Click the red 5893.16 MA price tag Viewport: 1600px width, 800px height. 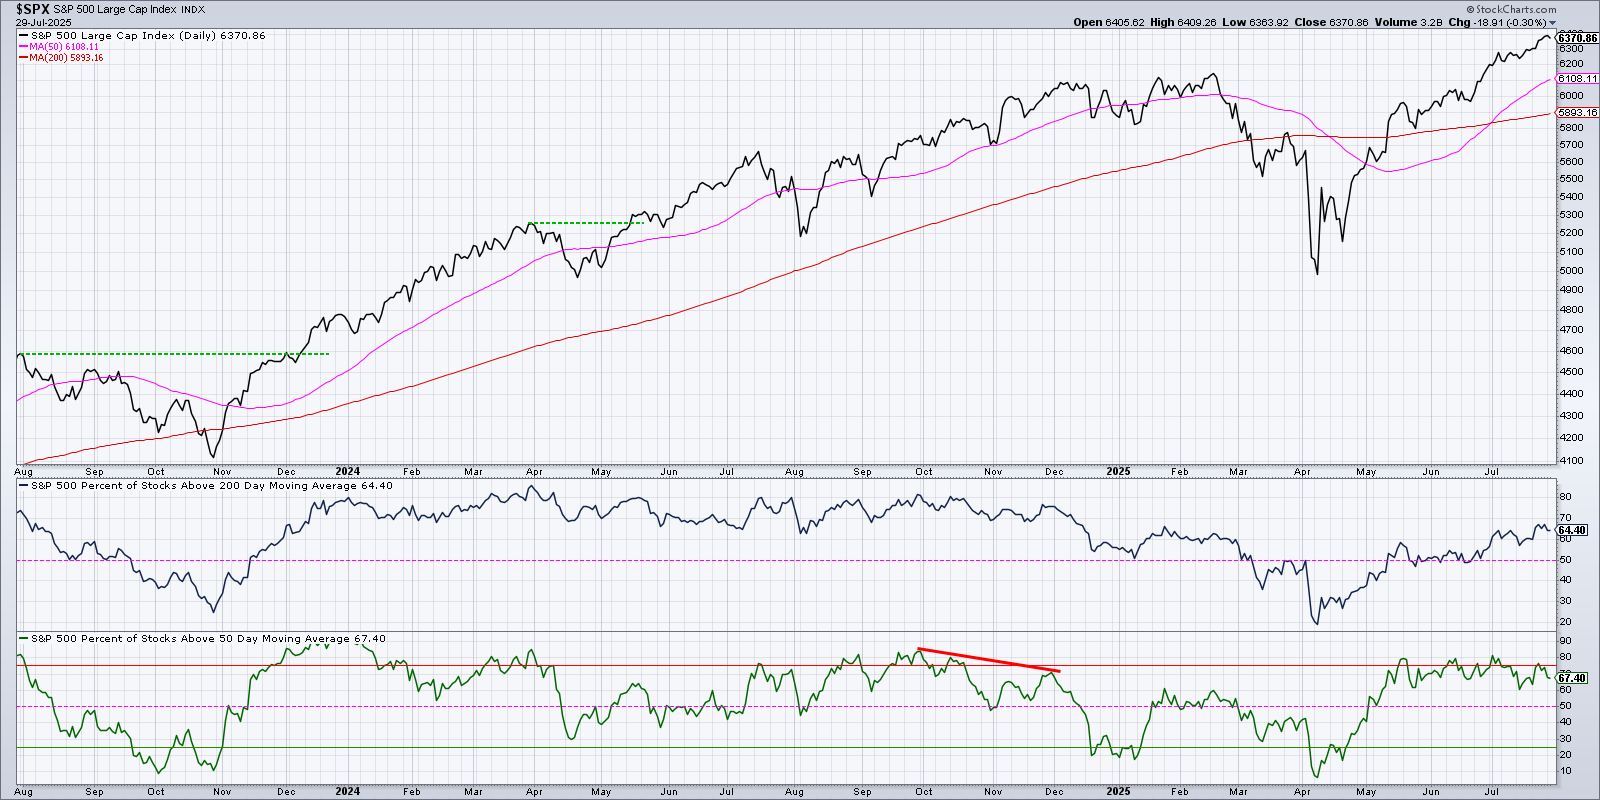[x=1577, y=113]
